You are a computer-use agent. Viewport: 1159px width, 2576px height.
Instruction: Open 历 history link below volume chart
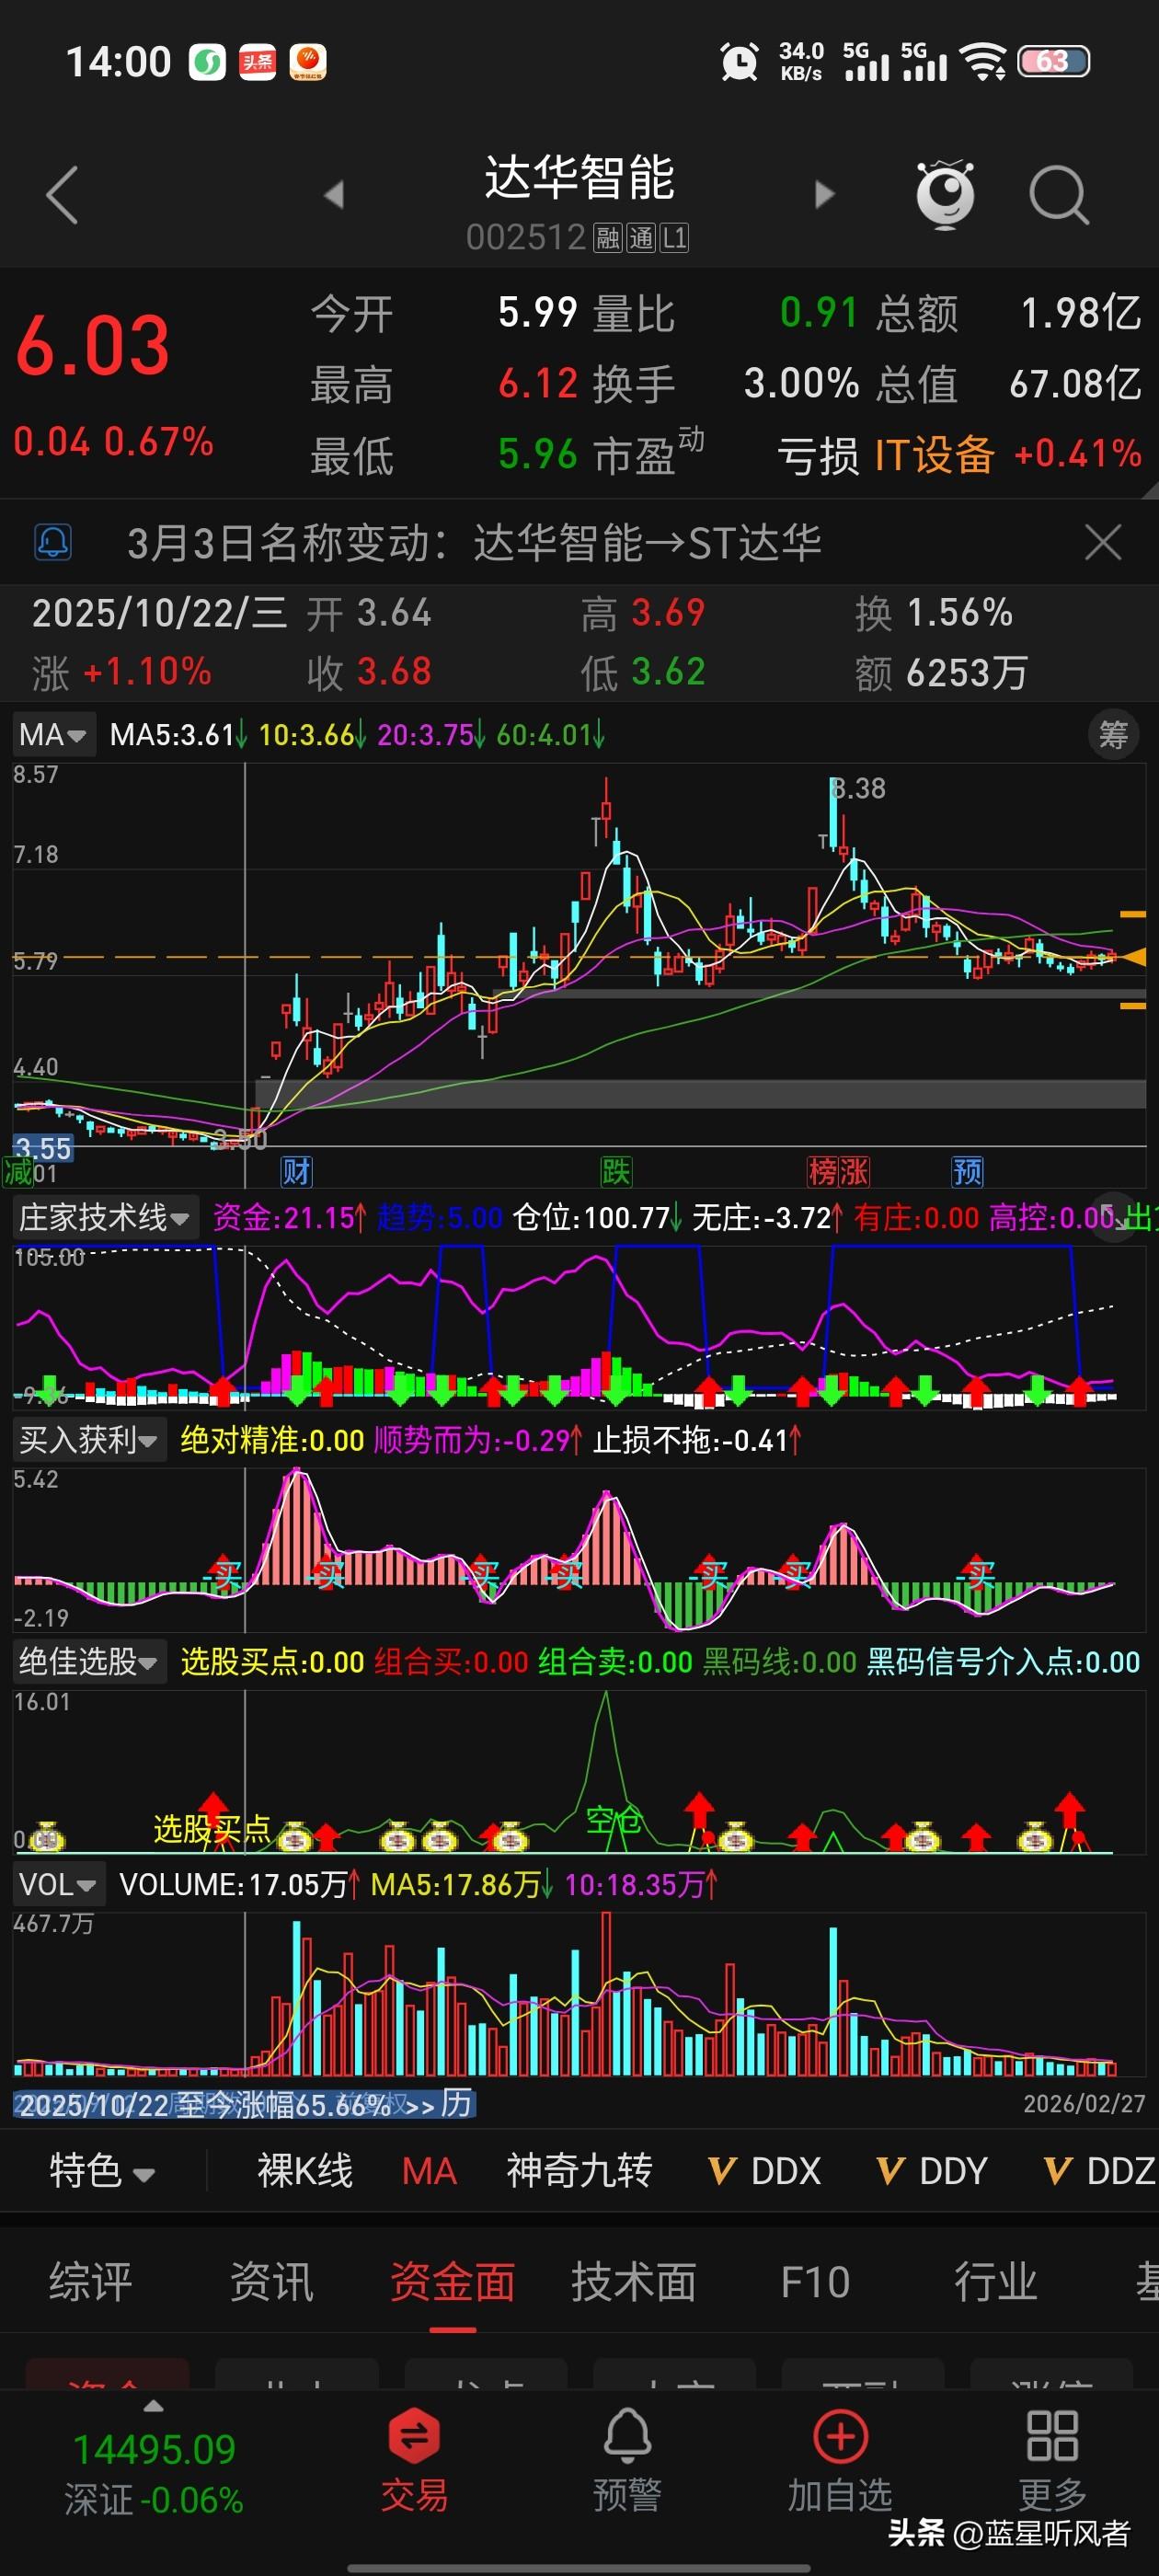tap(456, 2104)
